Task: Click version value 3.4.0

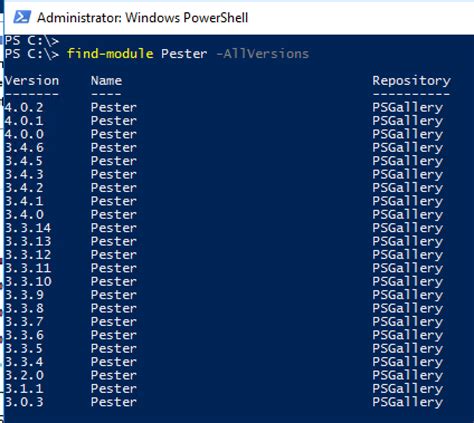Action: [x=24, y=214]
